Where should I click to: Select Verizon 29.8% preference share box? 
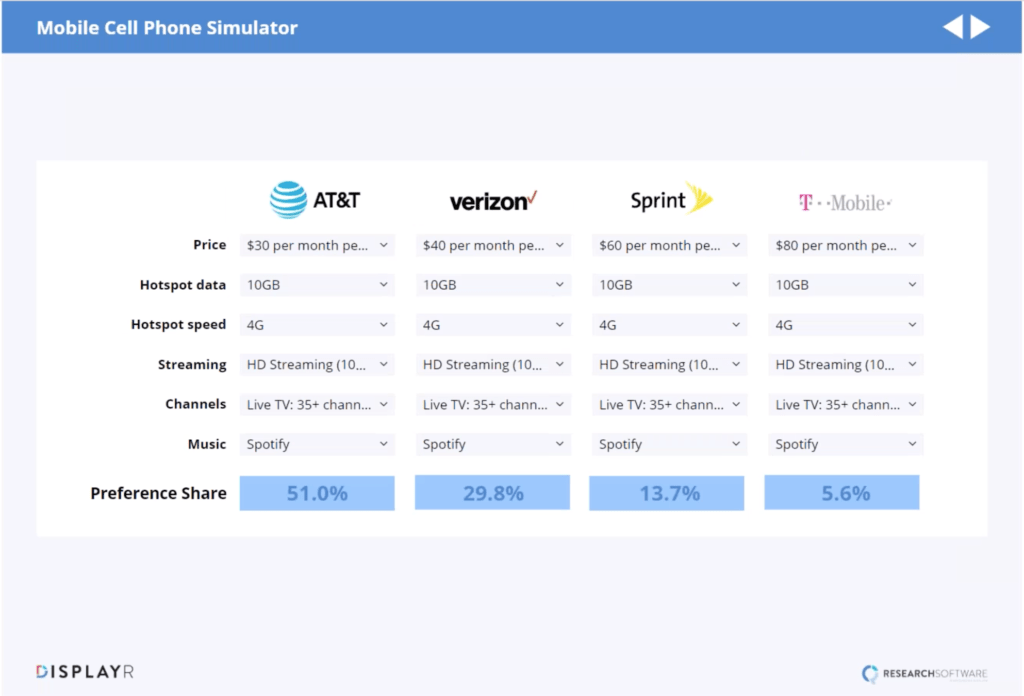click(x=493, y=493)
